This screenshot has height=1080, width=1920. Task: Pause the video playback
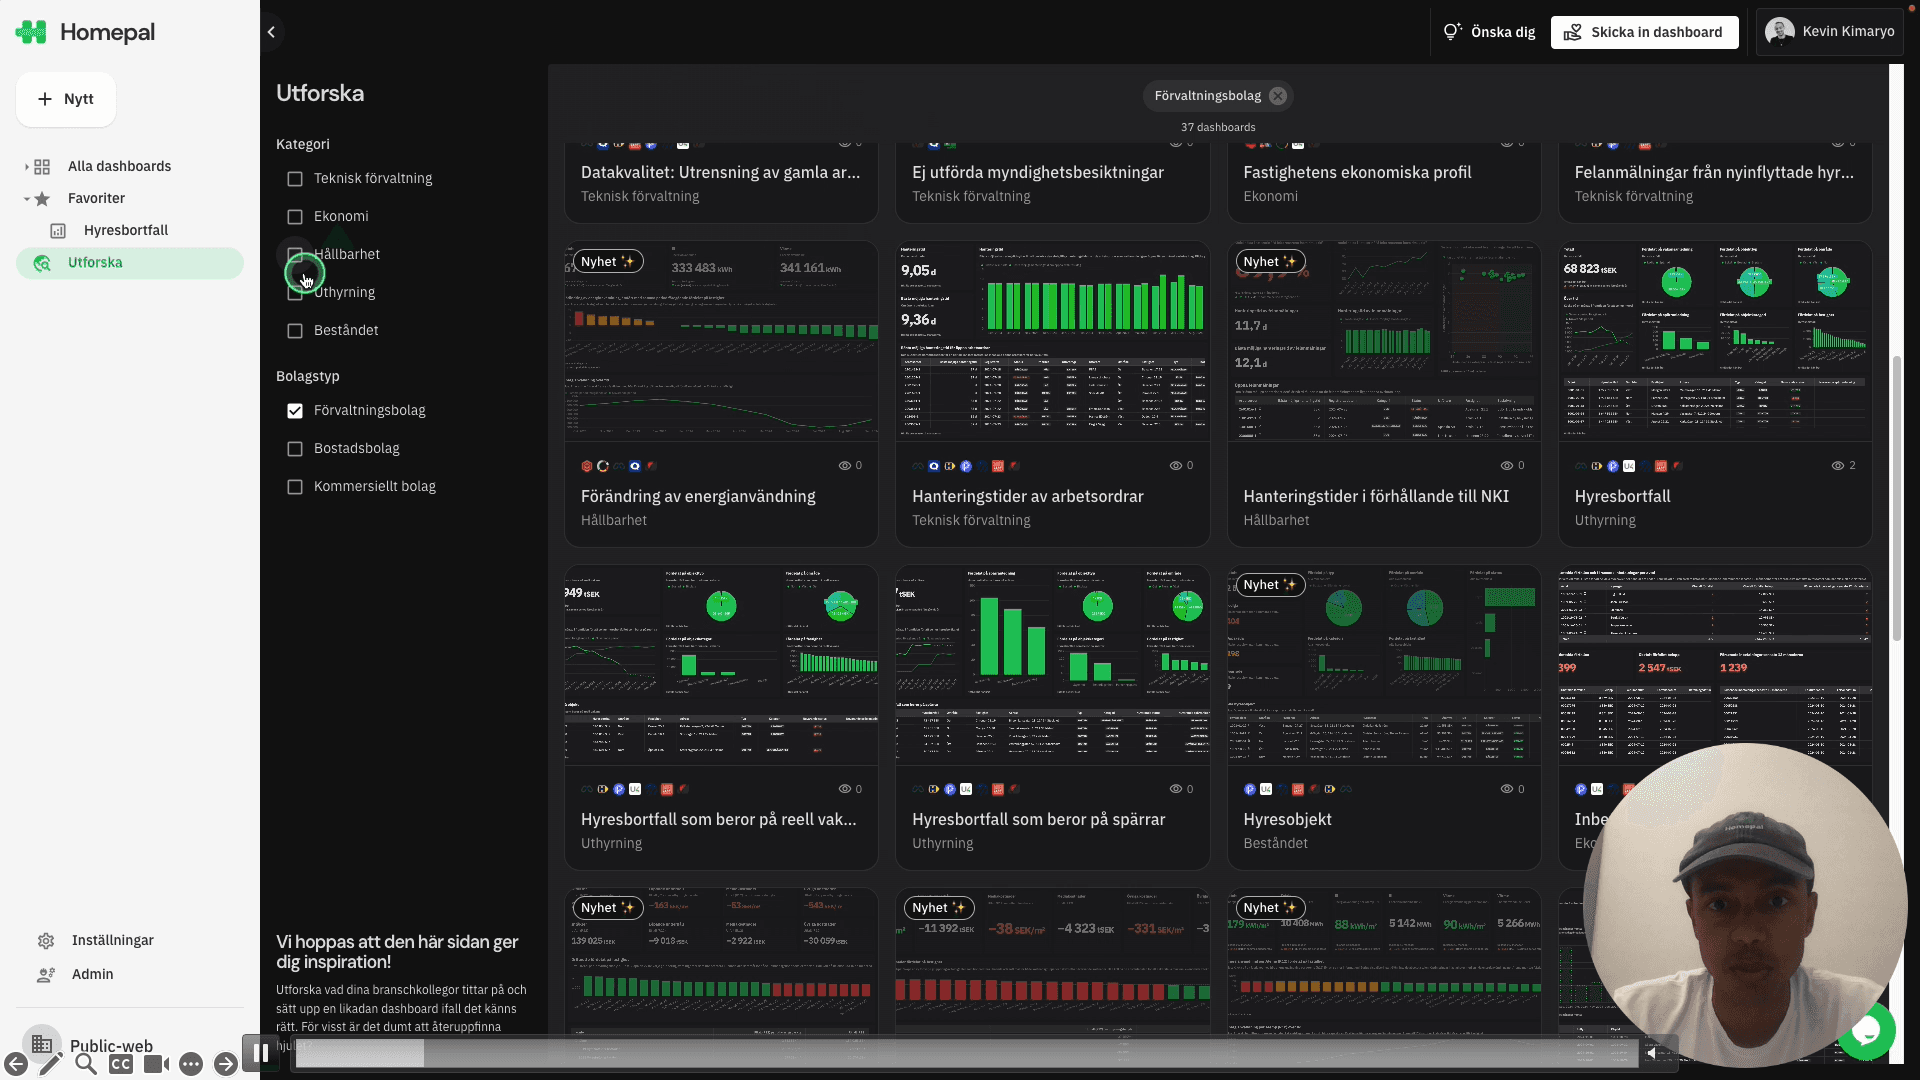coord(261,1053)
